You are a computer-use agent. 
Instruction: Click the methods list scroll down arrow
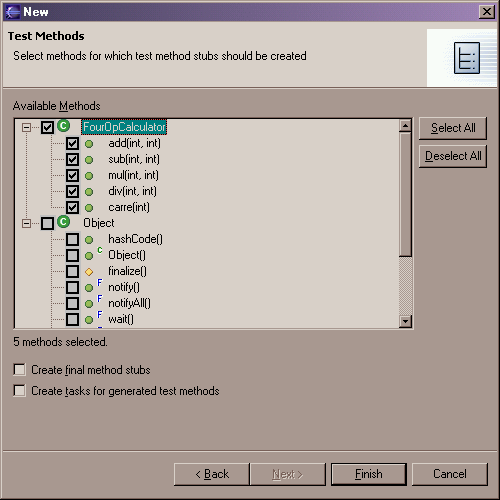tap(405, 321)
